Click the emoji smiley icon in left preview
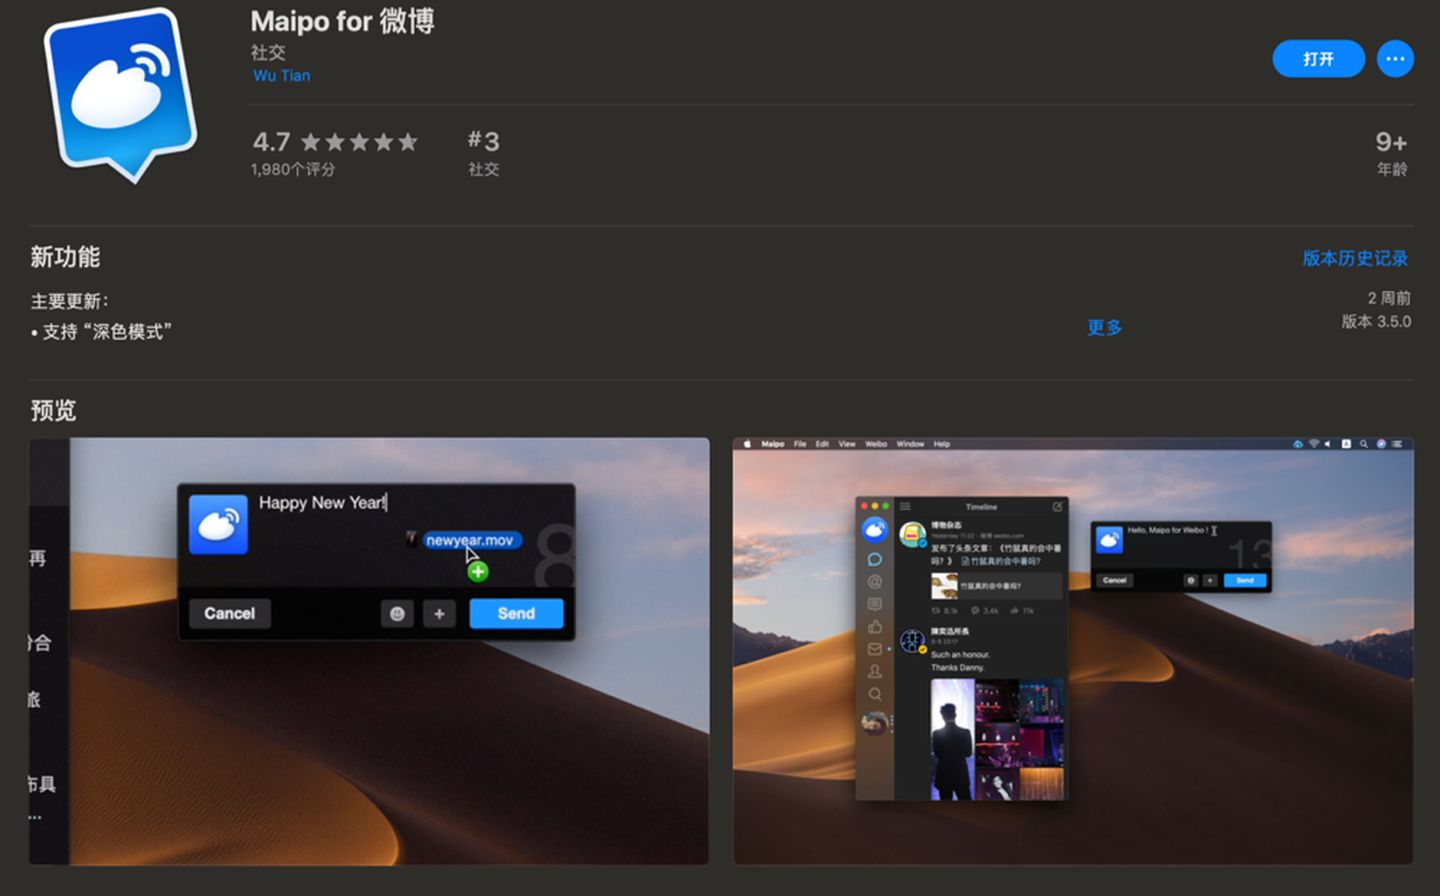The height and width of the screenshot is (896, 1440). click(x=397, y=614)
